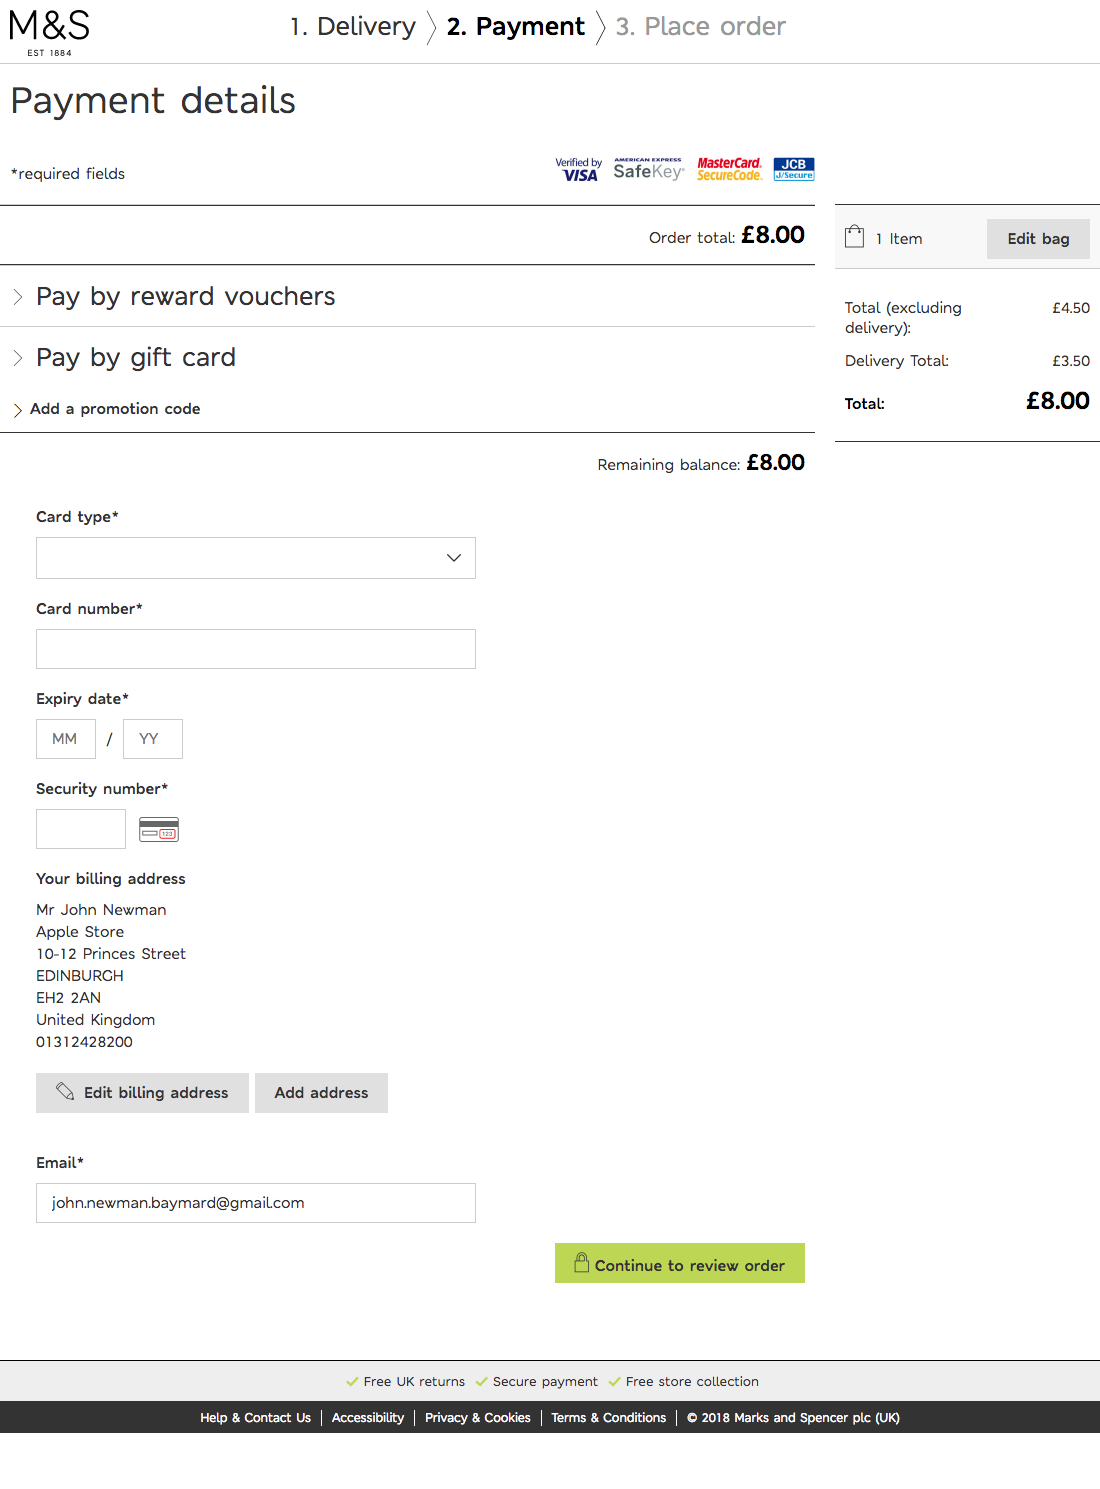1100x1489 pixels.
Task: Click the M&S logo
Action: 49,31
